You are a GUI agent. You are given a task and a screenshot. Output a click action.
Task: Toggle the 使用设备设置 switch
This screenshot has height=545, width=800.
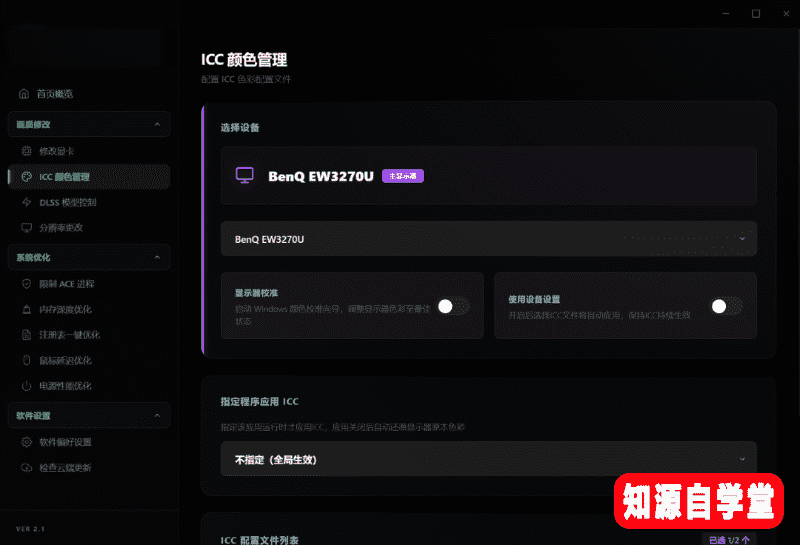[x=727, y=306]
